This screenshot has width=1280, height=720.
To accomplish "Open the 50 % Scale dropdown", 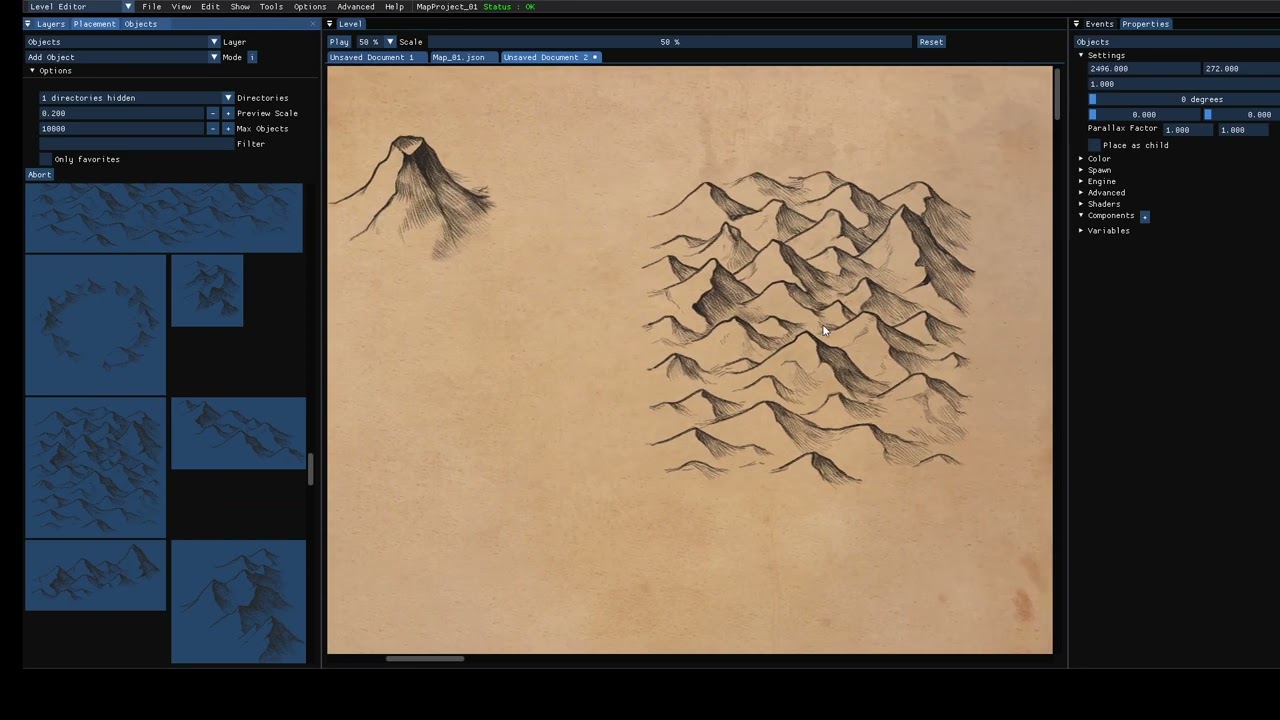I will click(x=375, y=42).
